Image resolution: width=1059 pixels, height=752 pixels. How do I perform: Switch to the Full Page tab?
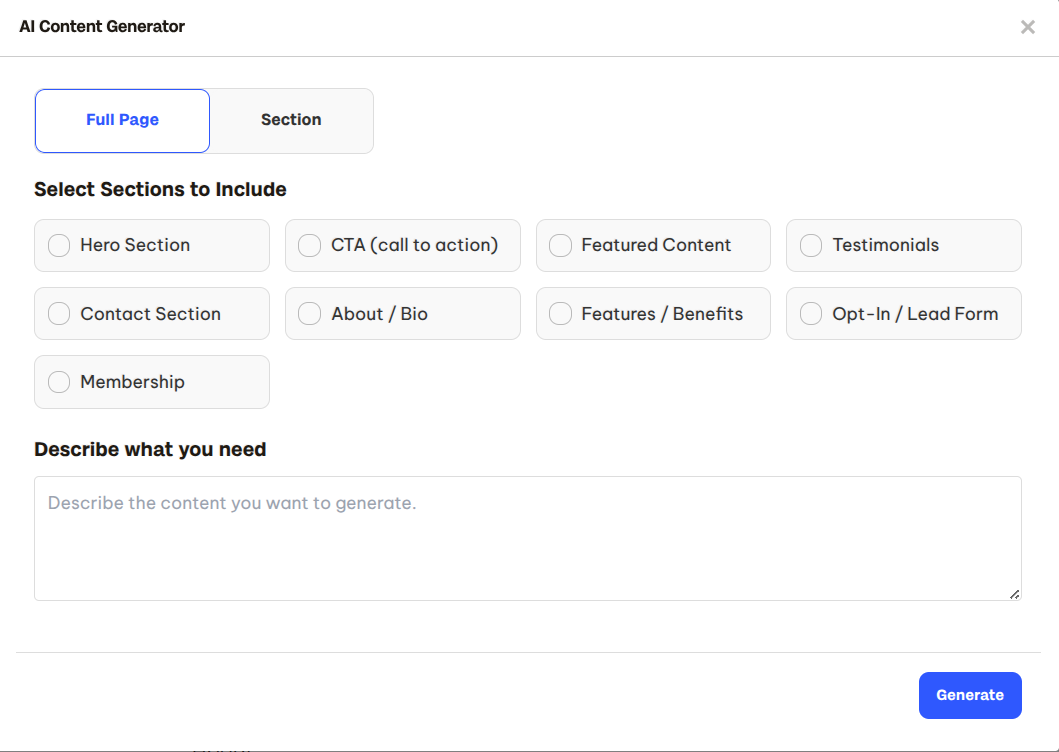[122, 120]
